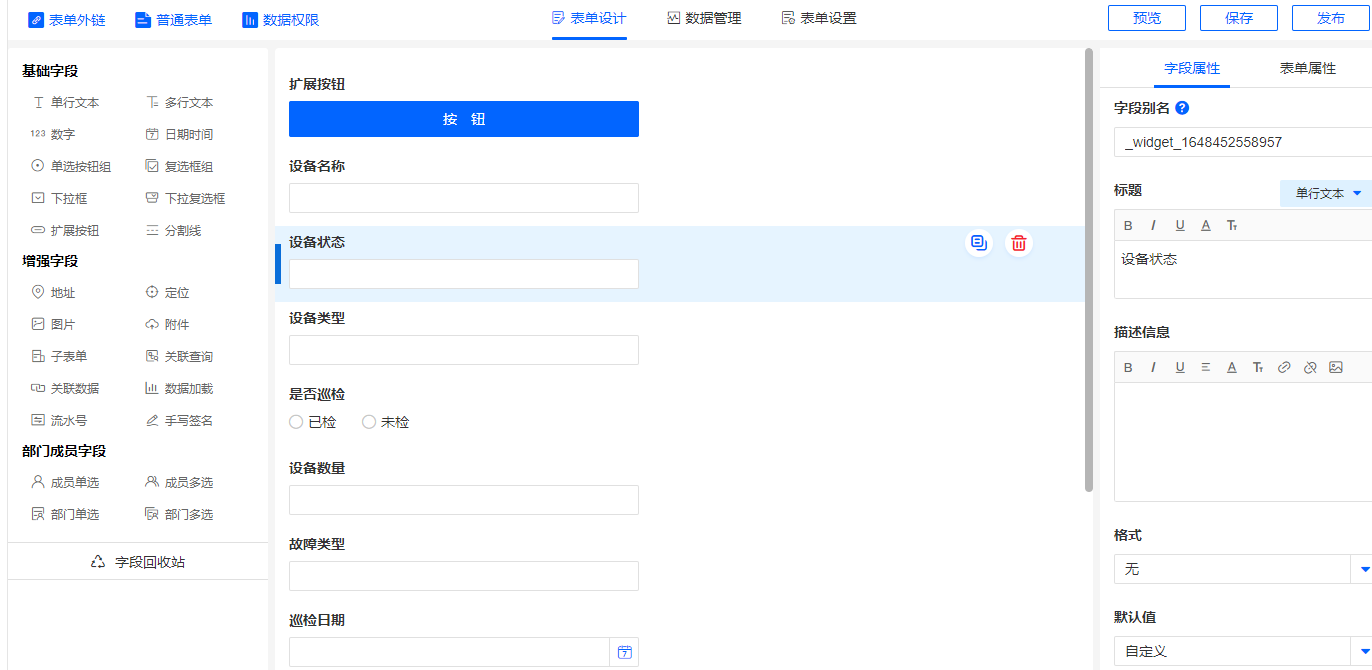Click link icon in 描述信息 toolbar
This screenshot has width=1372, height=670.
[1284, 367]
